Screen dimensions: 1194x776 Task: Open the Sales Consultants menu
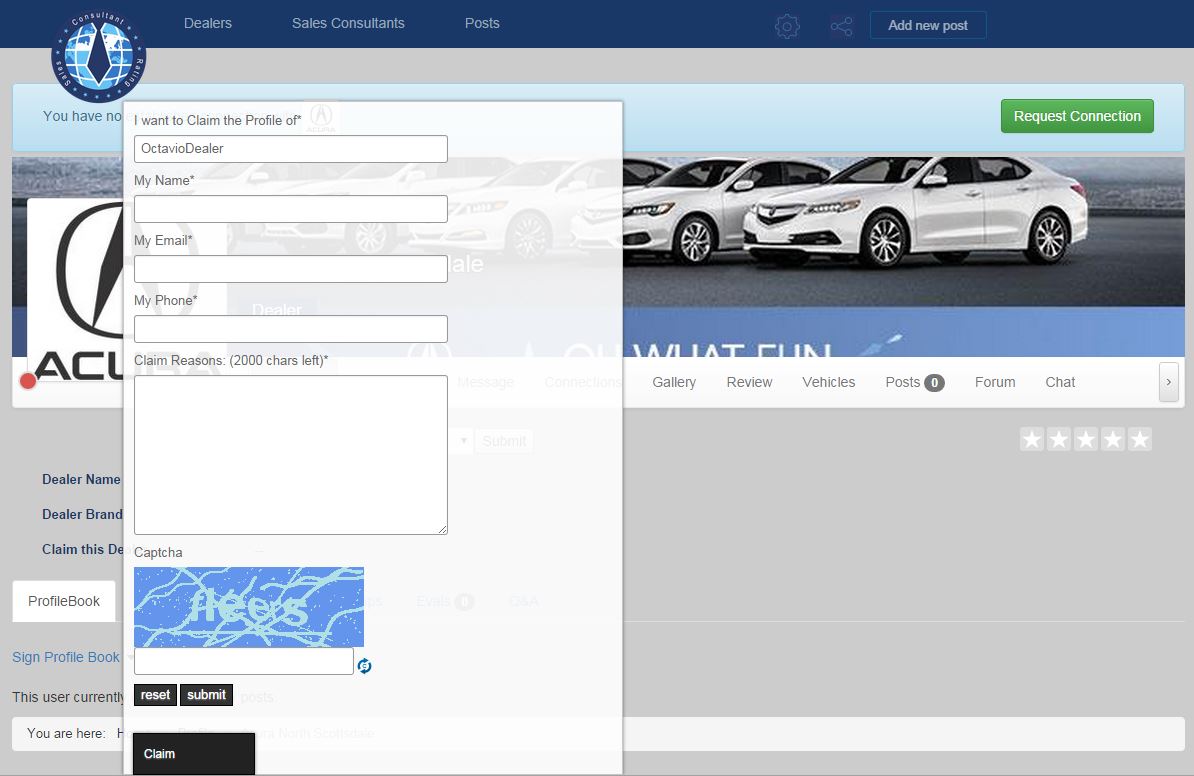(348, 24)
